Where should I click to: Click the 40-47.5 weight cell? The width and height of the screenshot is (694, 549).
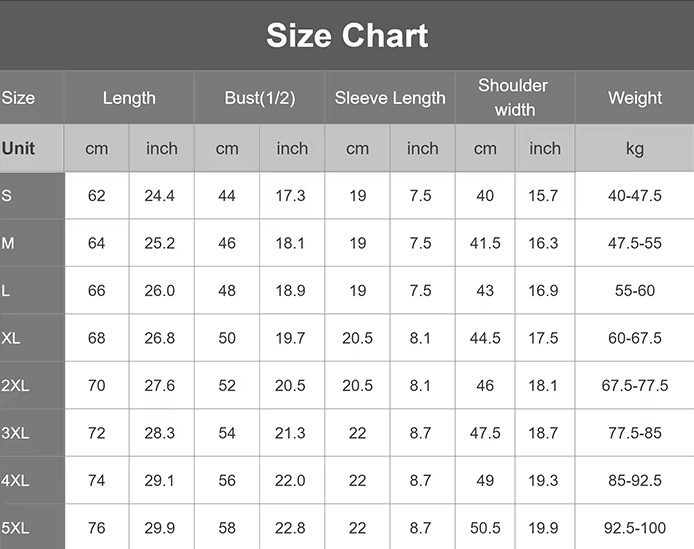click(x=634, y=196)
